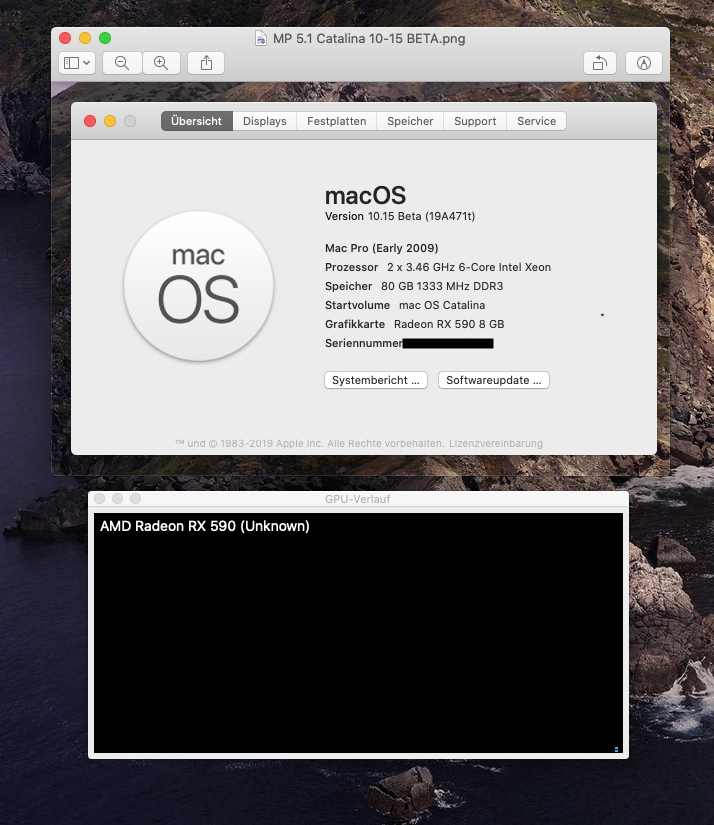The width and height of the screenshot is (714, 825).
Task: Open the Share menu in Preview
Action: pos(206,63)
